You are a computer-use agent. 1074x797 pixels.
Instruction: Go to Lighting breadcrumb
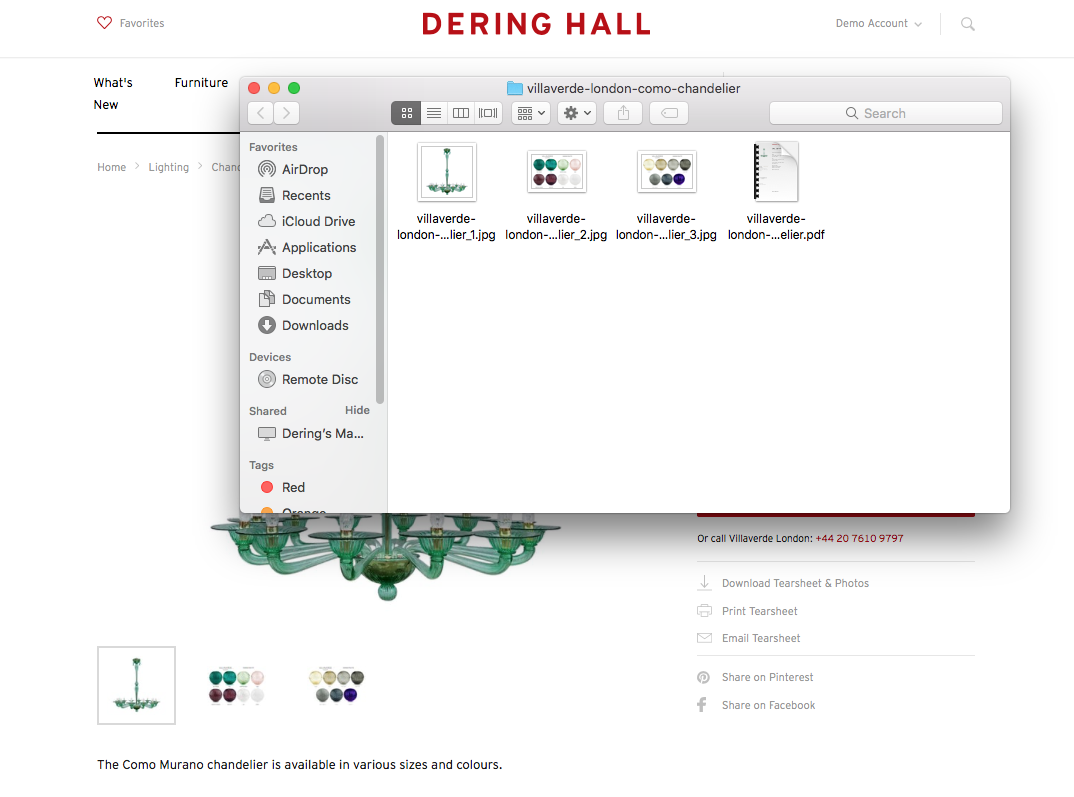click(168, 167)
